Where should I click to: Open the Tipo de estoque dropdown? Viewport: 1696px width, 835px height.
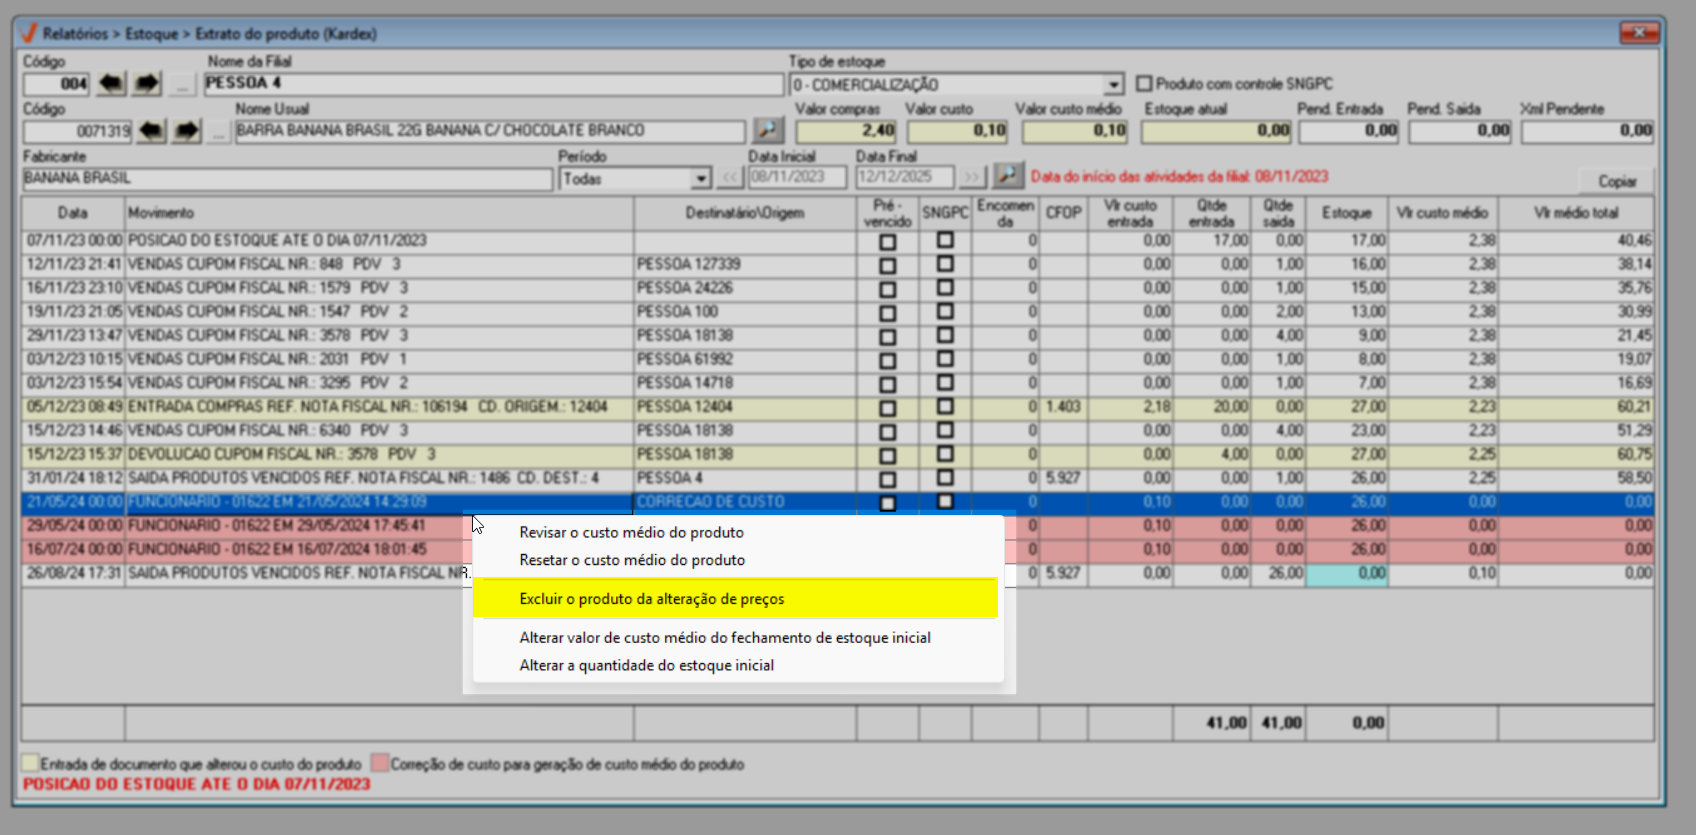click(x=1113, y=85)
